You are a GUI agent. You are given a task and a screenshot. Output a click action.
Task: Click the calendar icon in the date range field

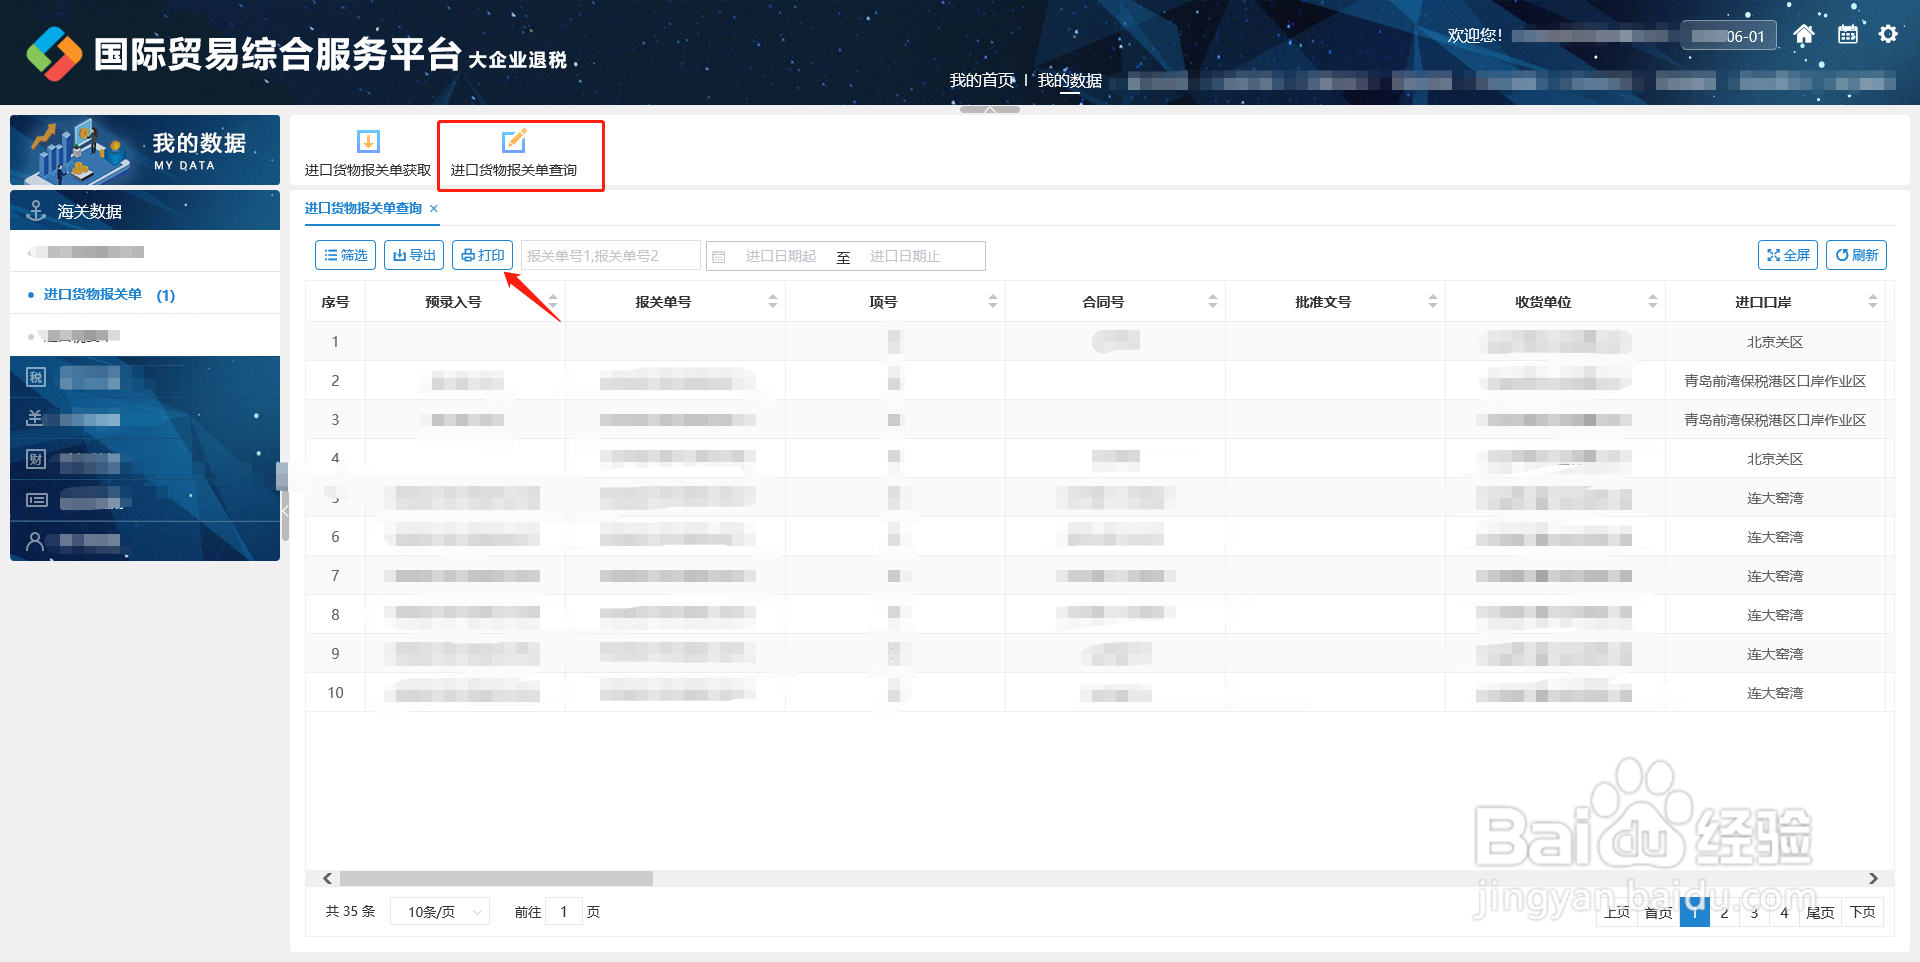coord(718,257)
